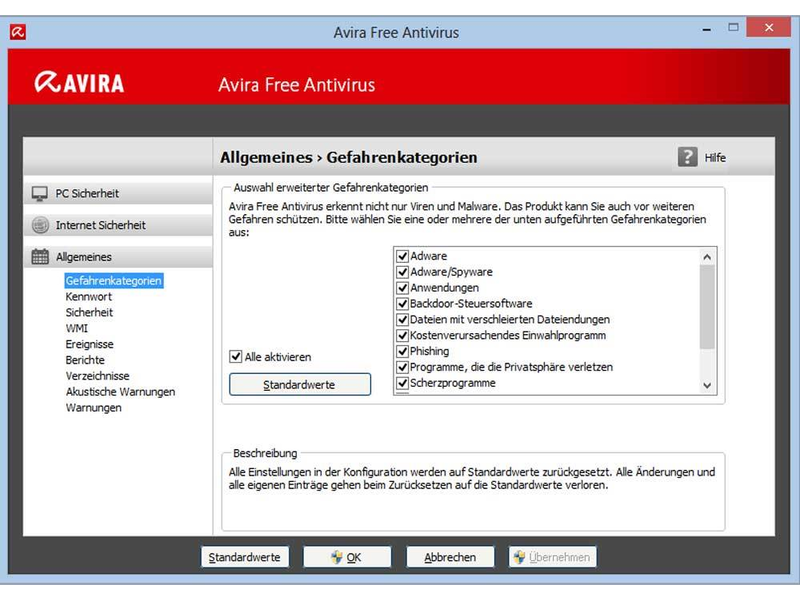Viewport: 800px width, 600px height.
Task: Open the Akustische Warnungen page
Action: [x=120, y=391]
